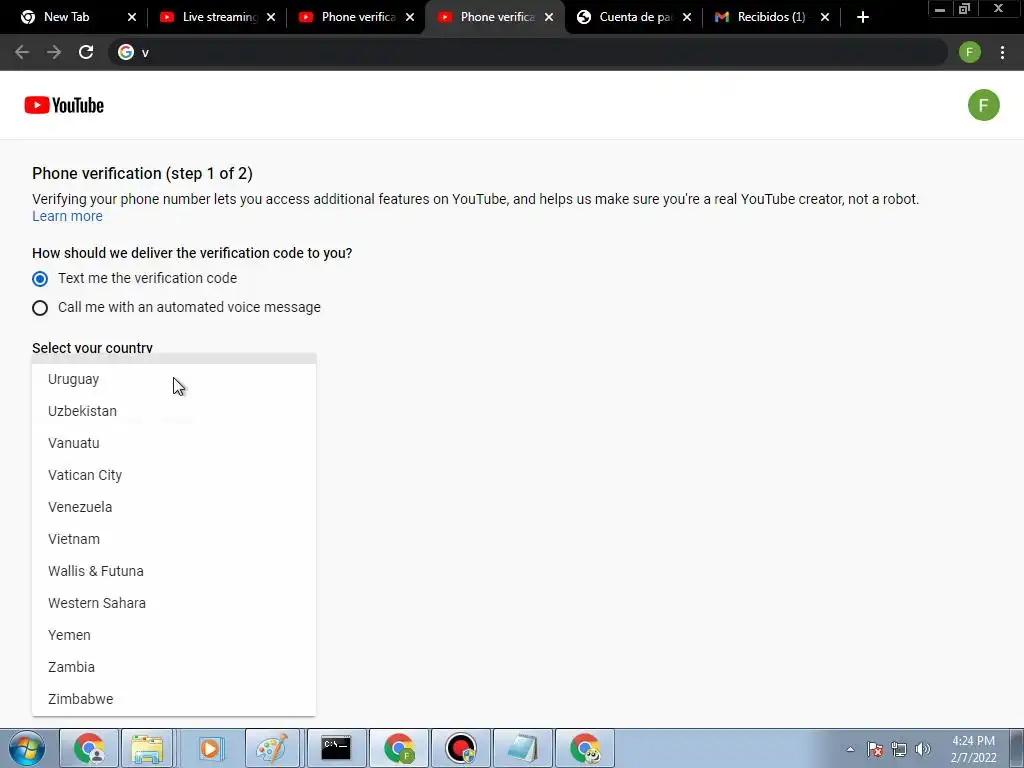The width and height of the screenshot is (1024, 768).
Task: Select Call me with automated voice message
Action: [x=40, y=308]
